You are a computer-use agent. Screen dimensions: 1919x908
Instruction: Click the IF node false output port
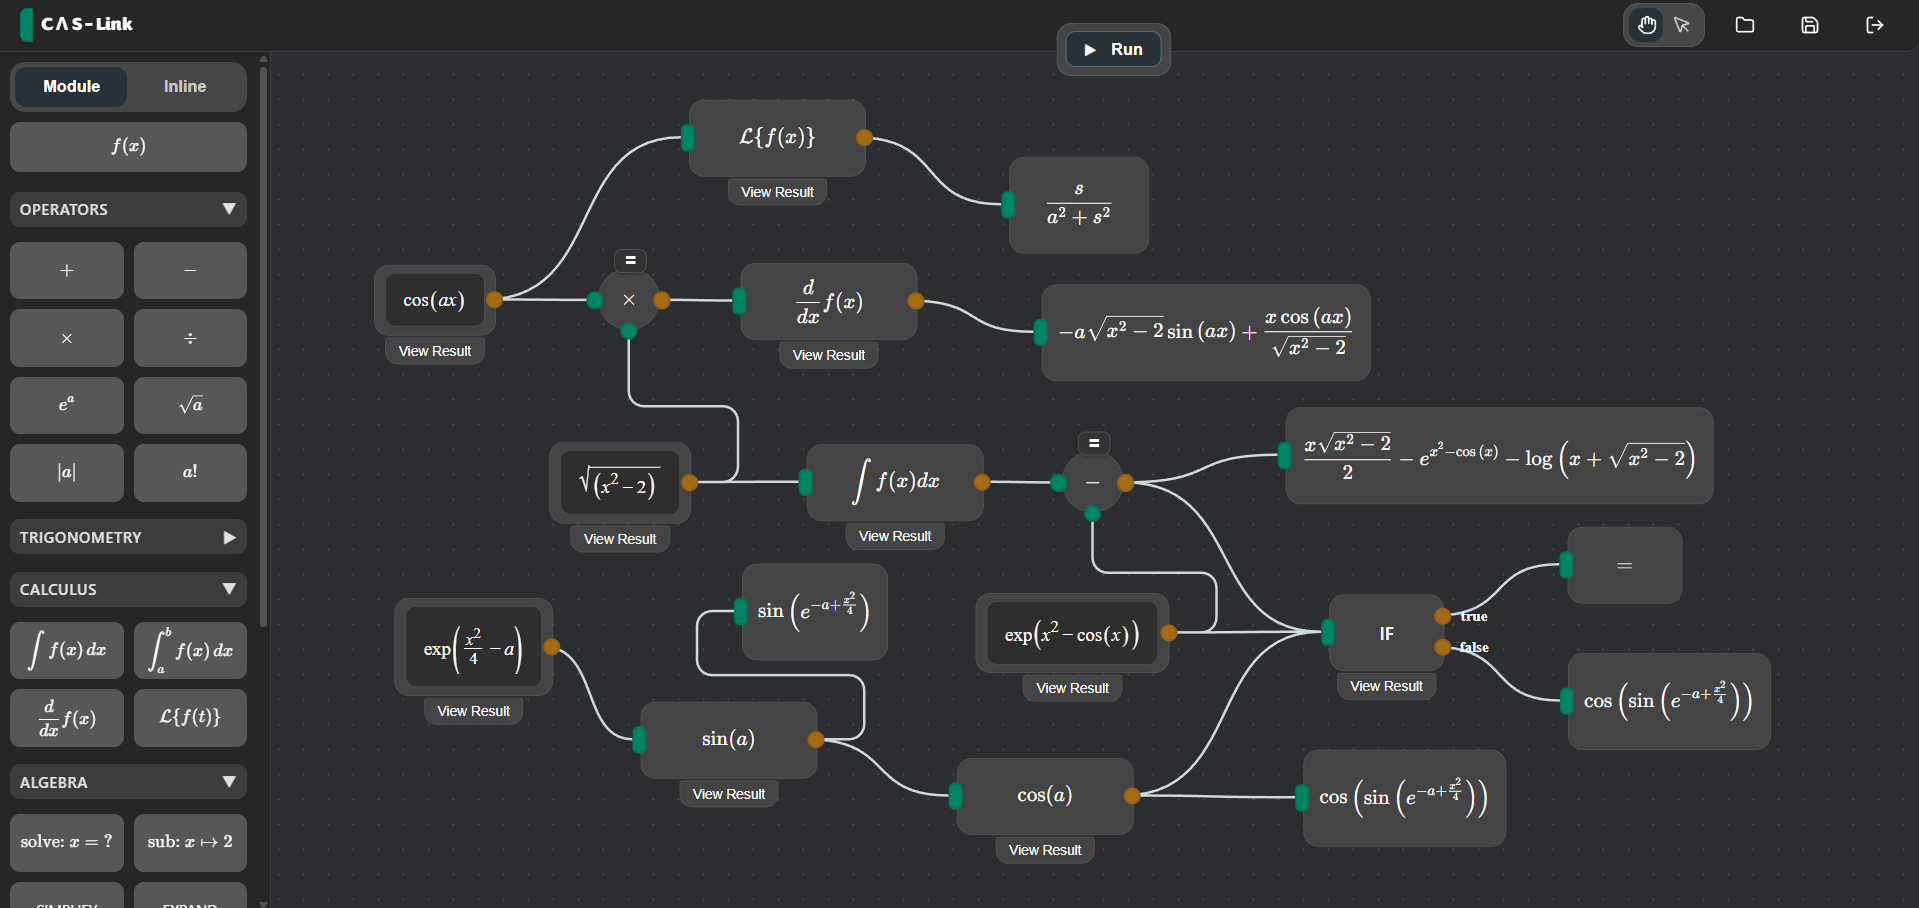pyautogui.click(x=1442, y=647)
